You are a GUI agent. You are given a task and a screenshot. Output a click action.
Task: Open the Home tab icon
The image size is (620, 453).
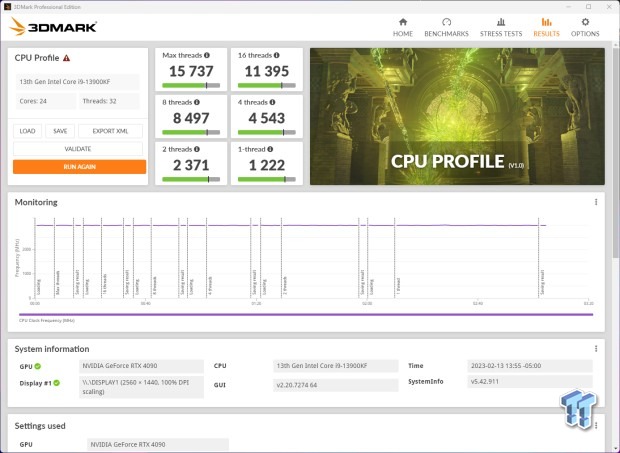coord(403,22)
